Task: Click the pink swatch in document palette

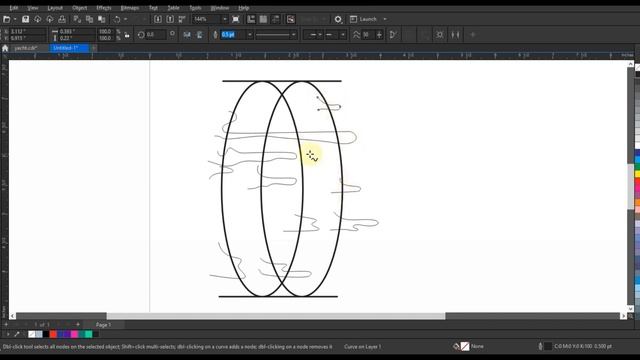Action: (x=74, y=334)
